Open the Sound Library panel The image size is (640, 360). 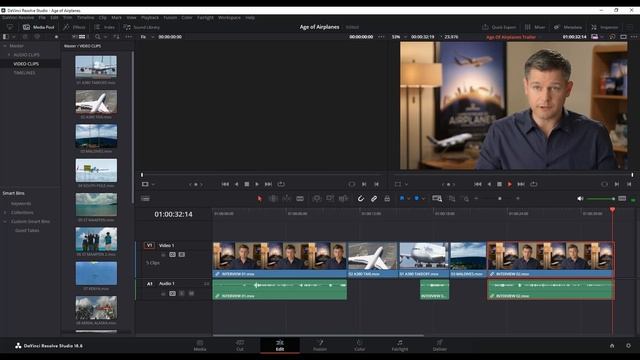141,27
